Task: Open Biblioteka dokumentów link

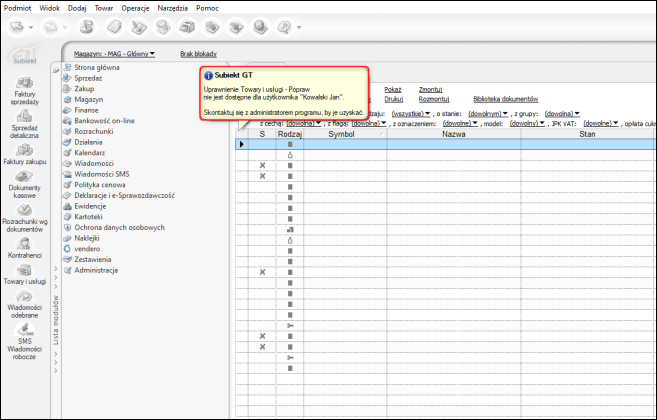Action: click(x=506, y=99)
